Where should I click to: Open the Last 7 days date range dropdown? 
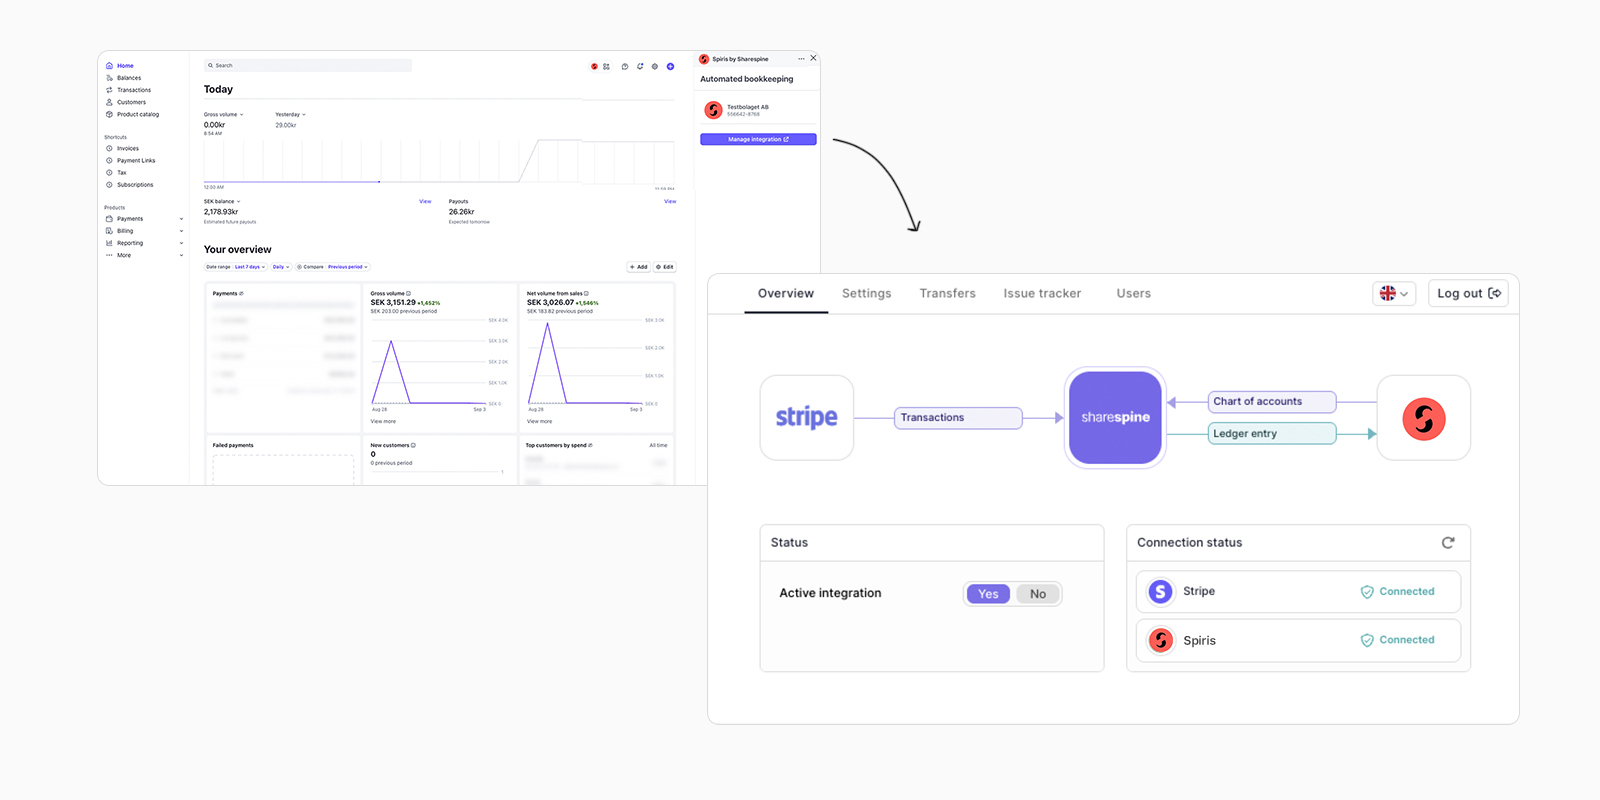point(250,267)
